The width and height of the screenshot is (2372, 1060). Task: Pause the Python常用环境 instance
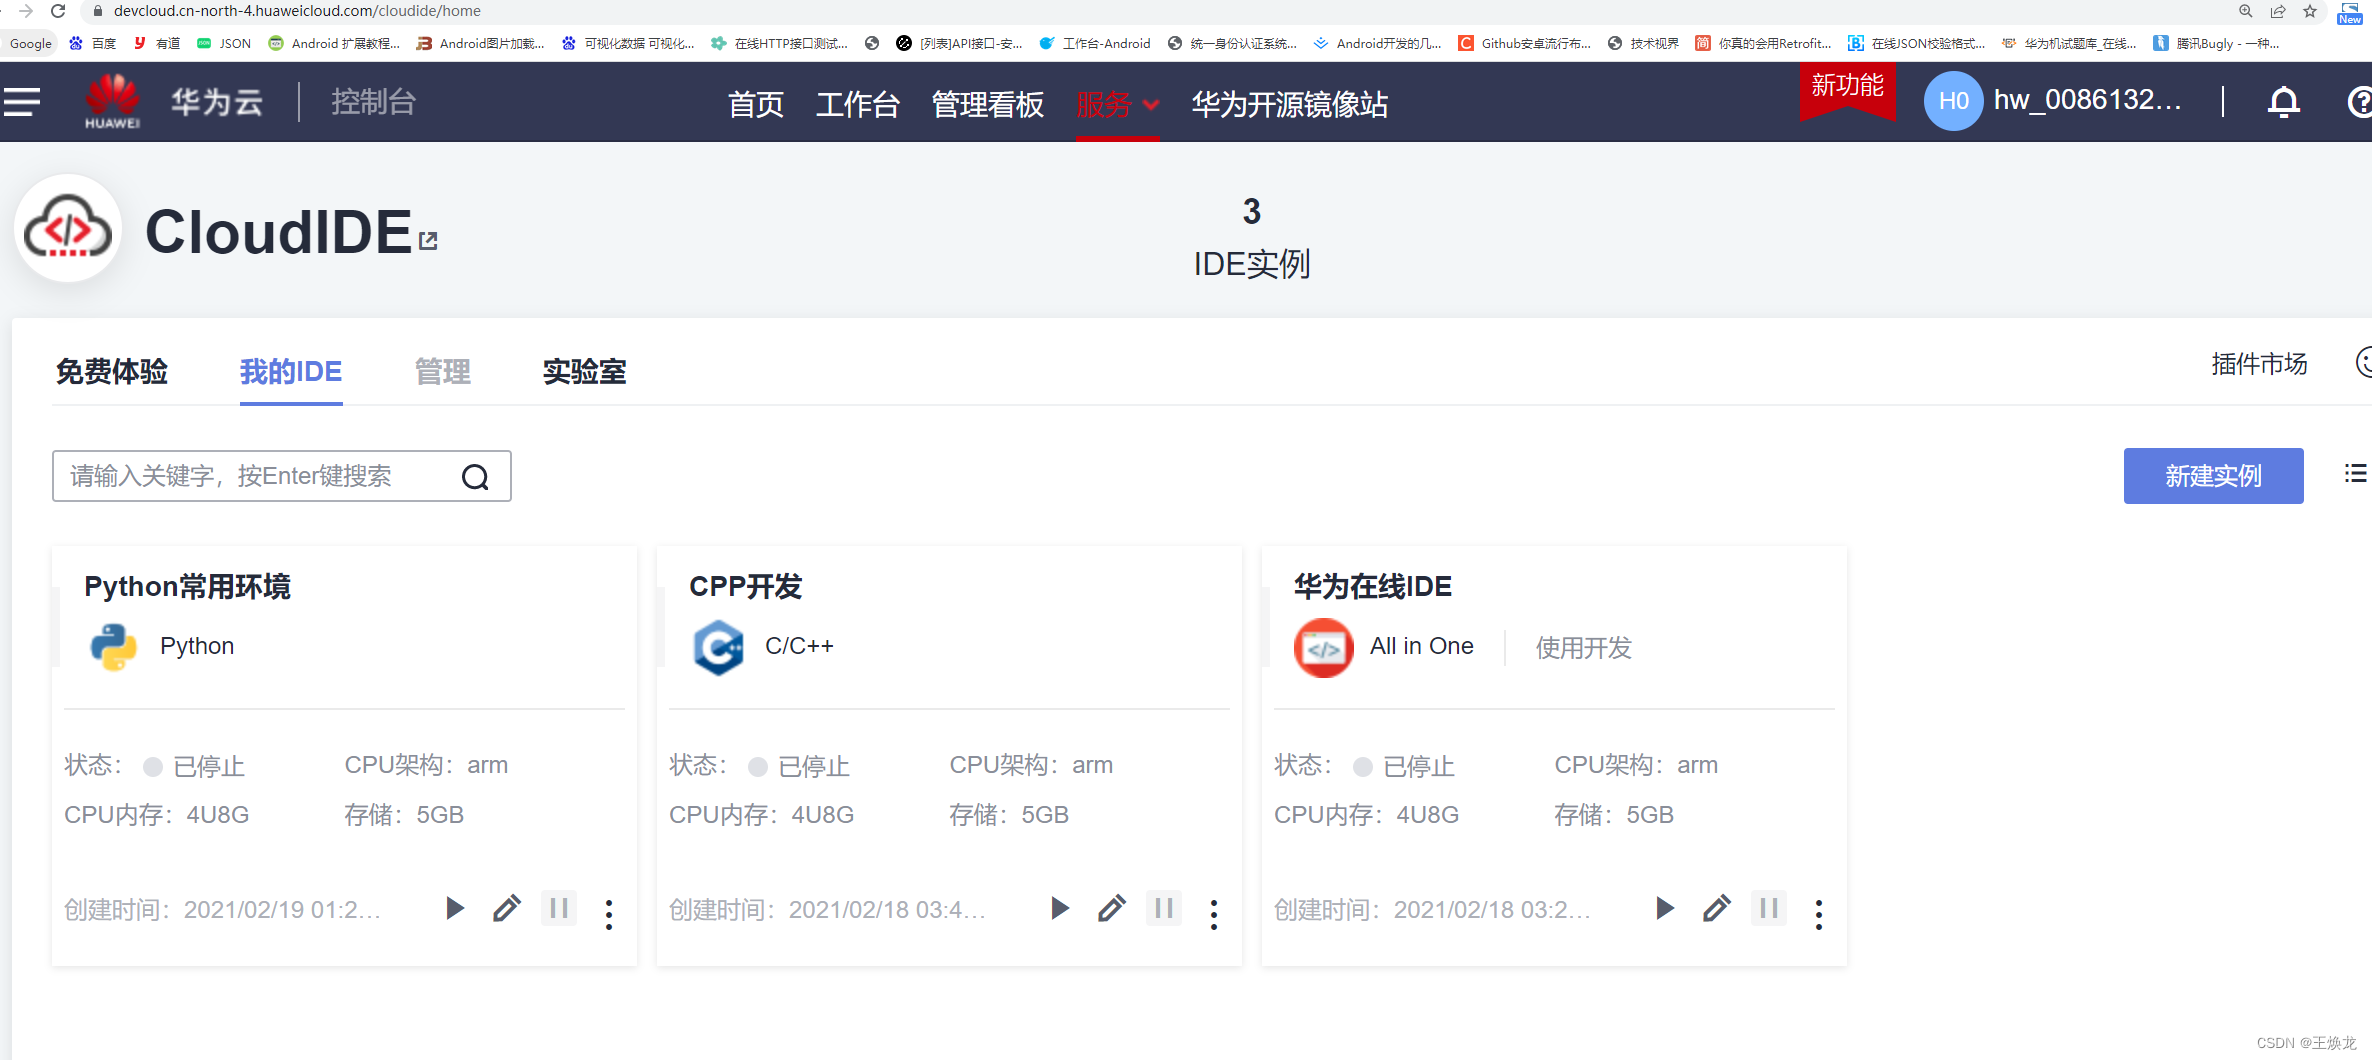coord(559,908)
